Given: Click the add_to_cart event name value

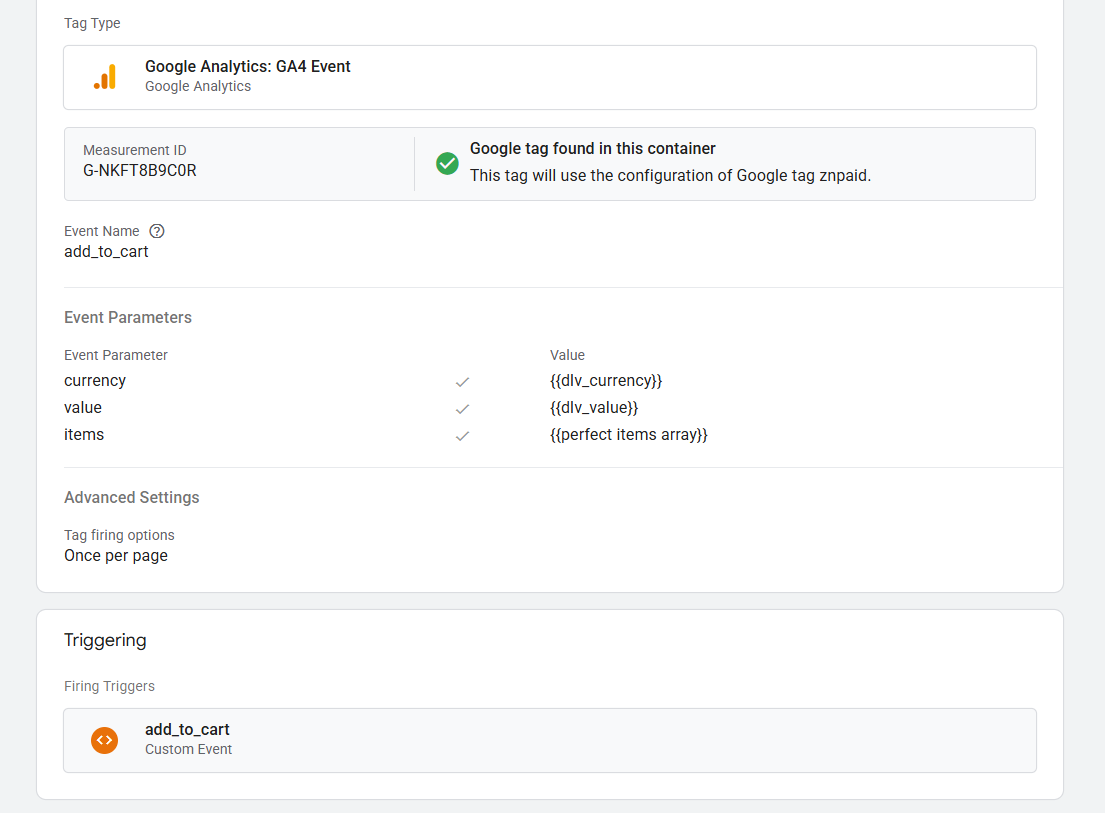Looking at the screenshot, I should coord(106,252).
